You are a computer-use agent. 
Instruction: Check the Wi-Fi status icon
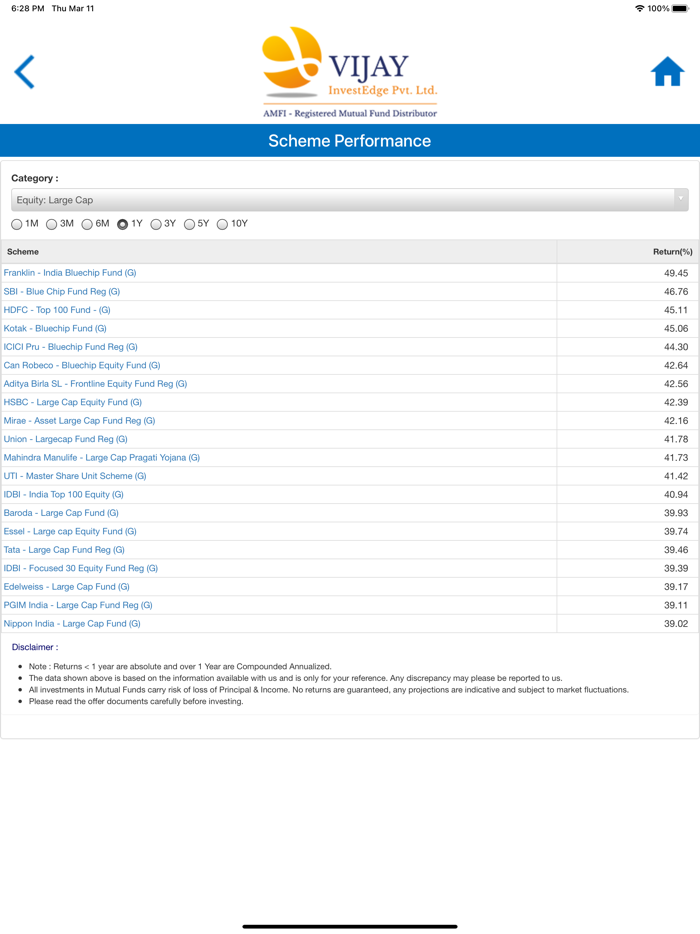(640, 8)
